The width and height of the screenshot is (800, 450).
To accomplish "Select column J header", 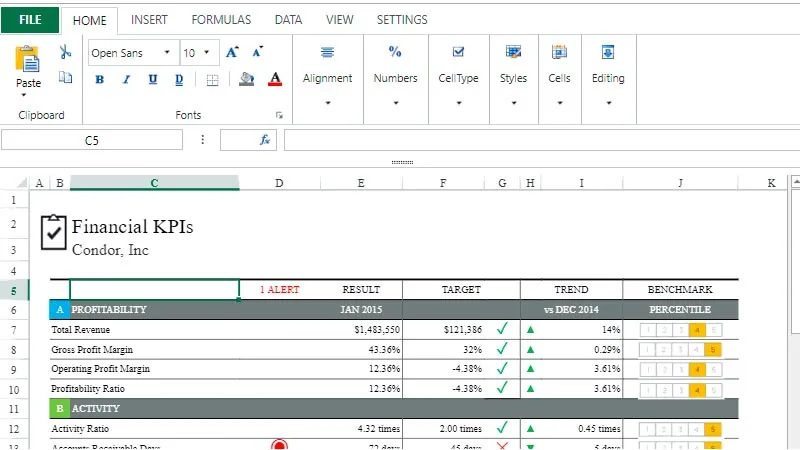I will point(680,183).
